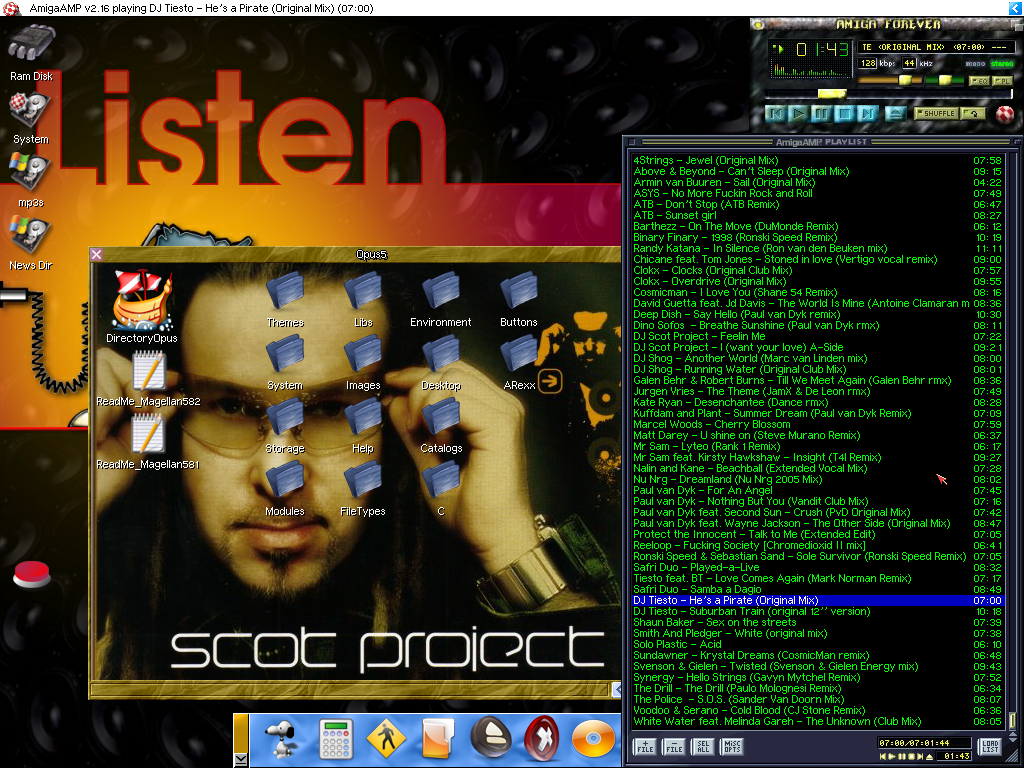Collapse the dock using its arrow button
The image size is (1024, 768).
tap(241, 759)
